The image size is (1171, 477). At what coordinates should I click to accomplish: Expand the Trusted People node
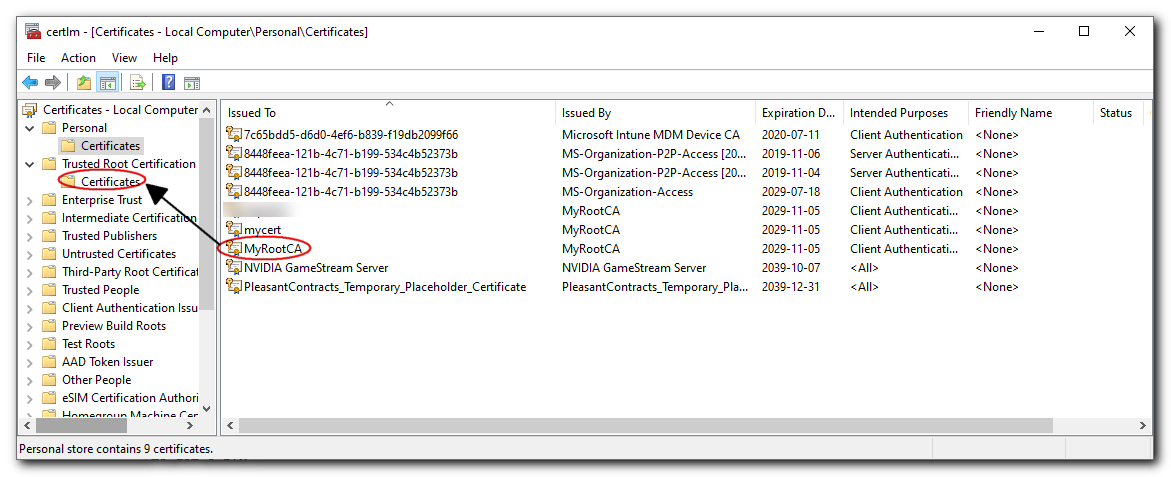[x=30, y=290]
